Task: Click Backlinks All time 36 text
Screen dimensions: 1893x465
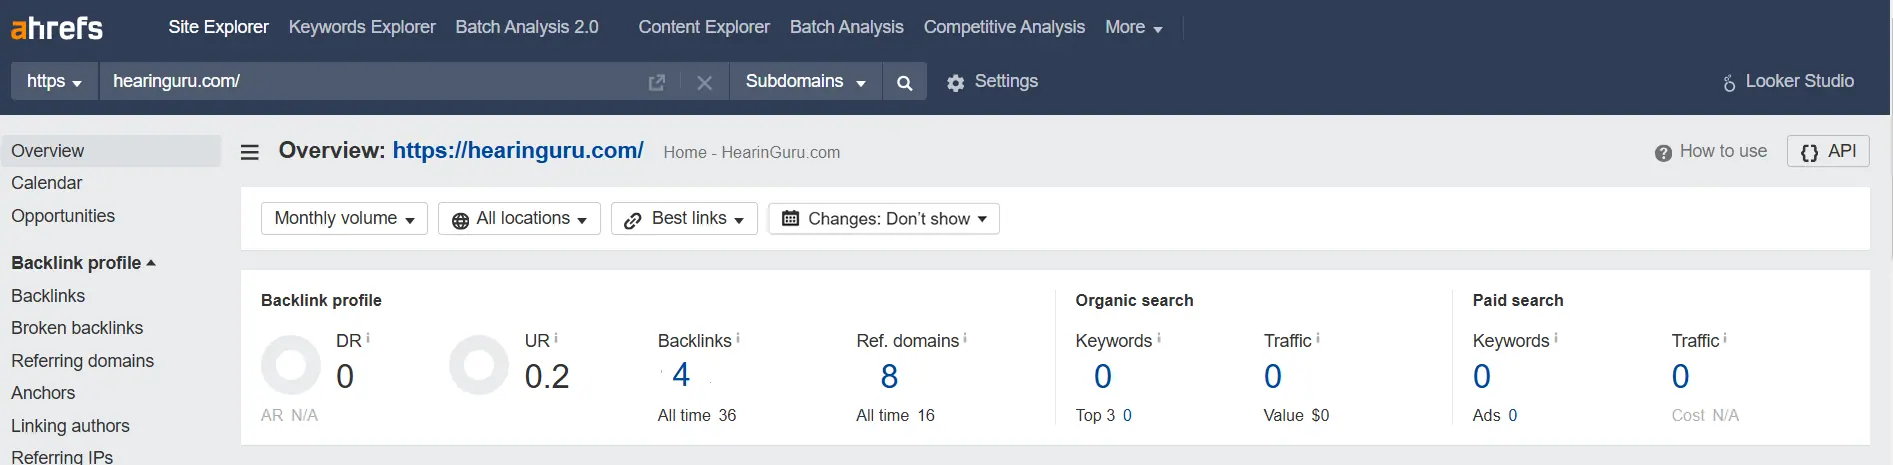Action: point(697,415)
